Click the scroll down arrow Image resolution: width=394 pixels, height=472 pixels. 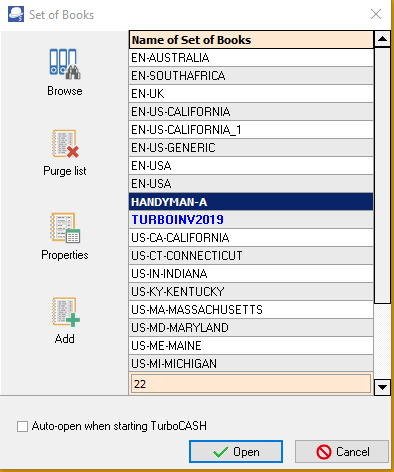(382, 387)
